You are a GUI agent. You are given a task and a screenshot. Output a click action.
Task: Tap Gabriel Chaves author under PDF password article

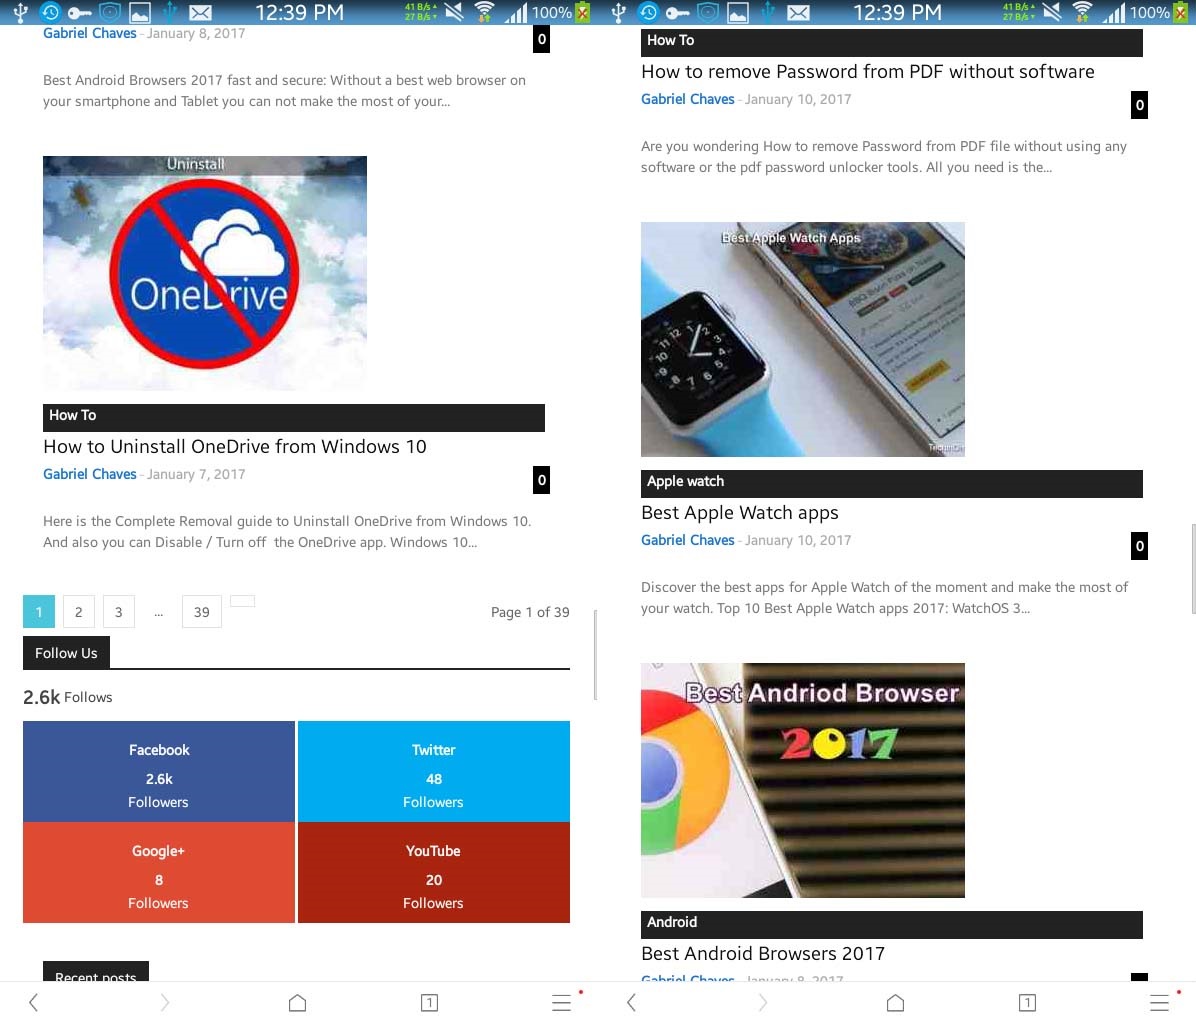[687, 99]
